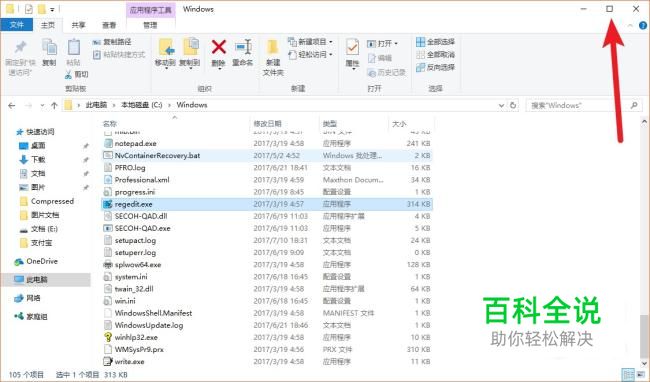The width and height of the screenshot is (650, 382).
Task: Open the Move to (移动到) menu
Action: point(165,54)
